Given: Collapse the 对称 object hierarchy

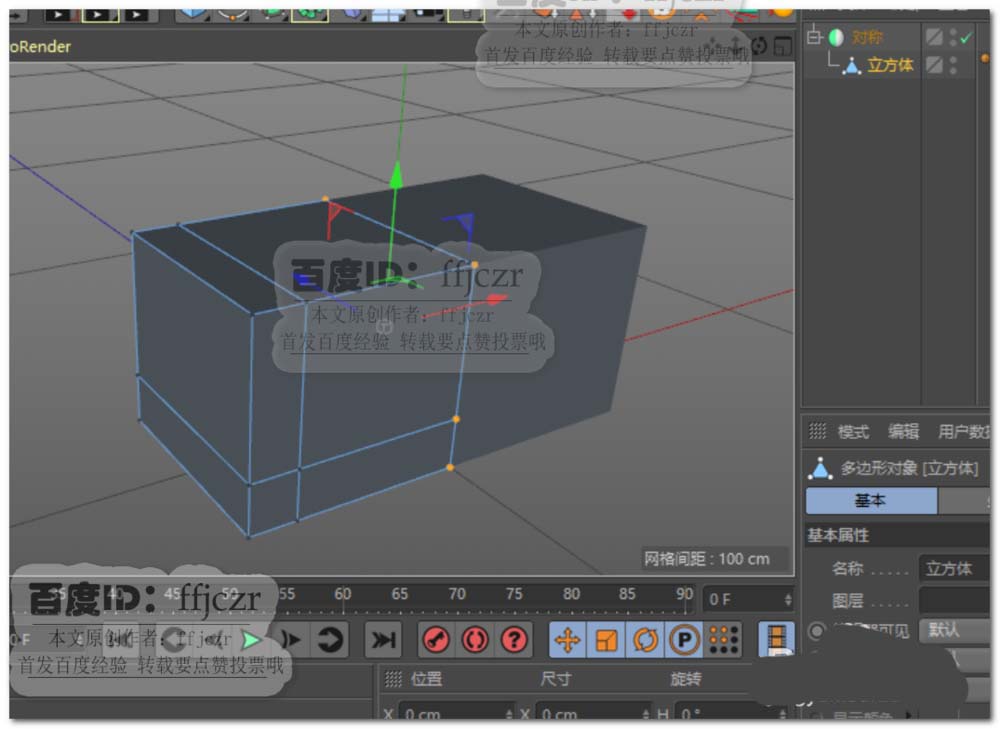Looking at the screenshot, I should click(x=814, y=36).
